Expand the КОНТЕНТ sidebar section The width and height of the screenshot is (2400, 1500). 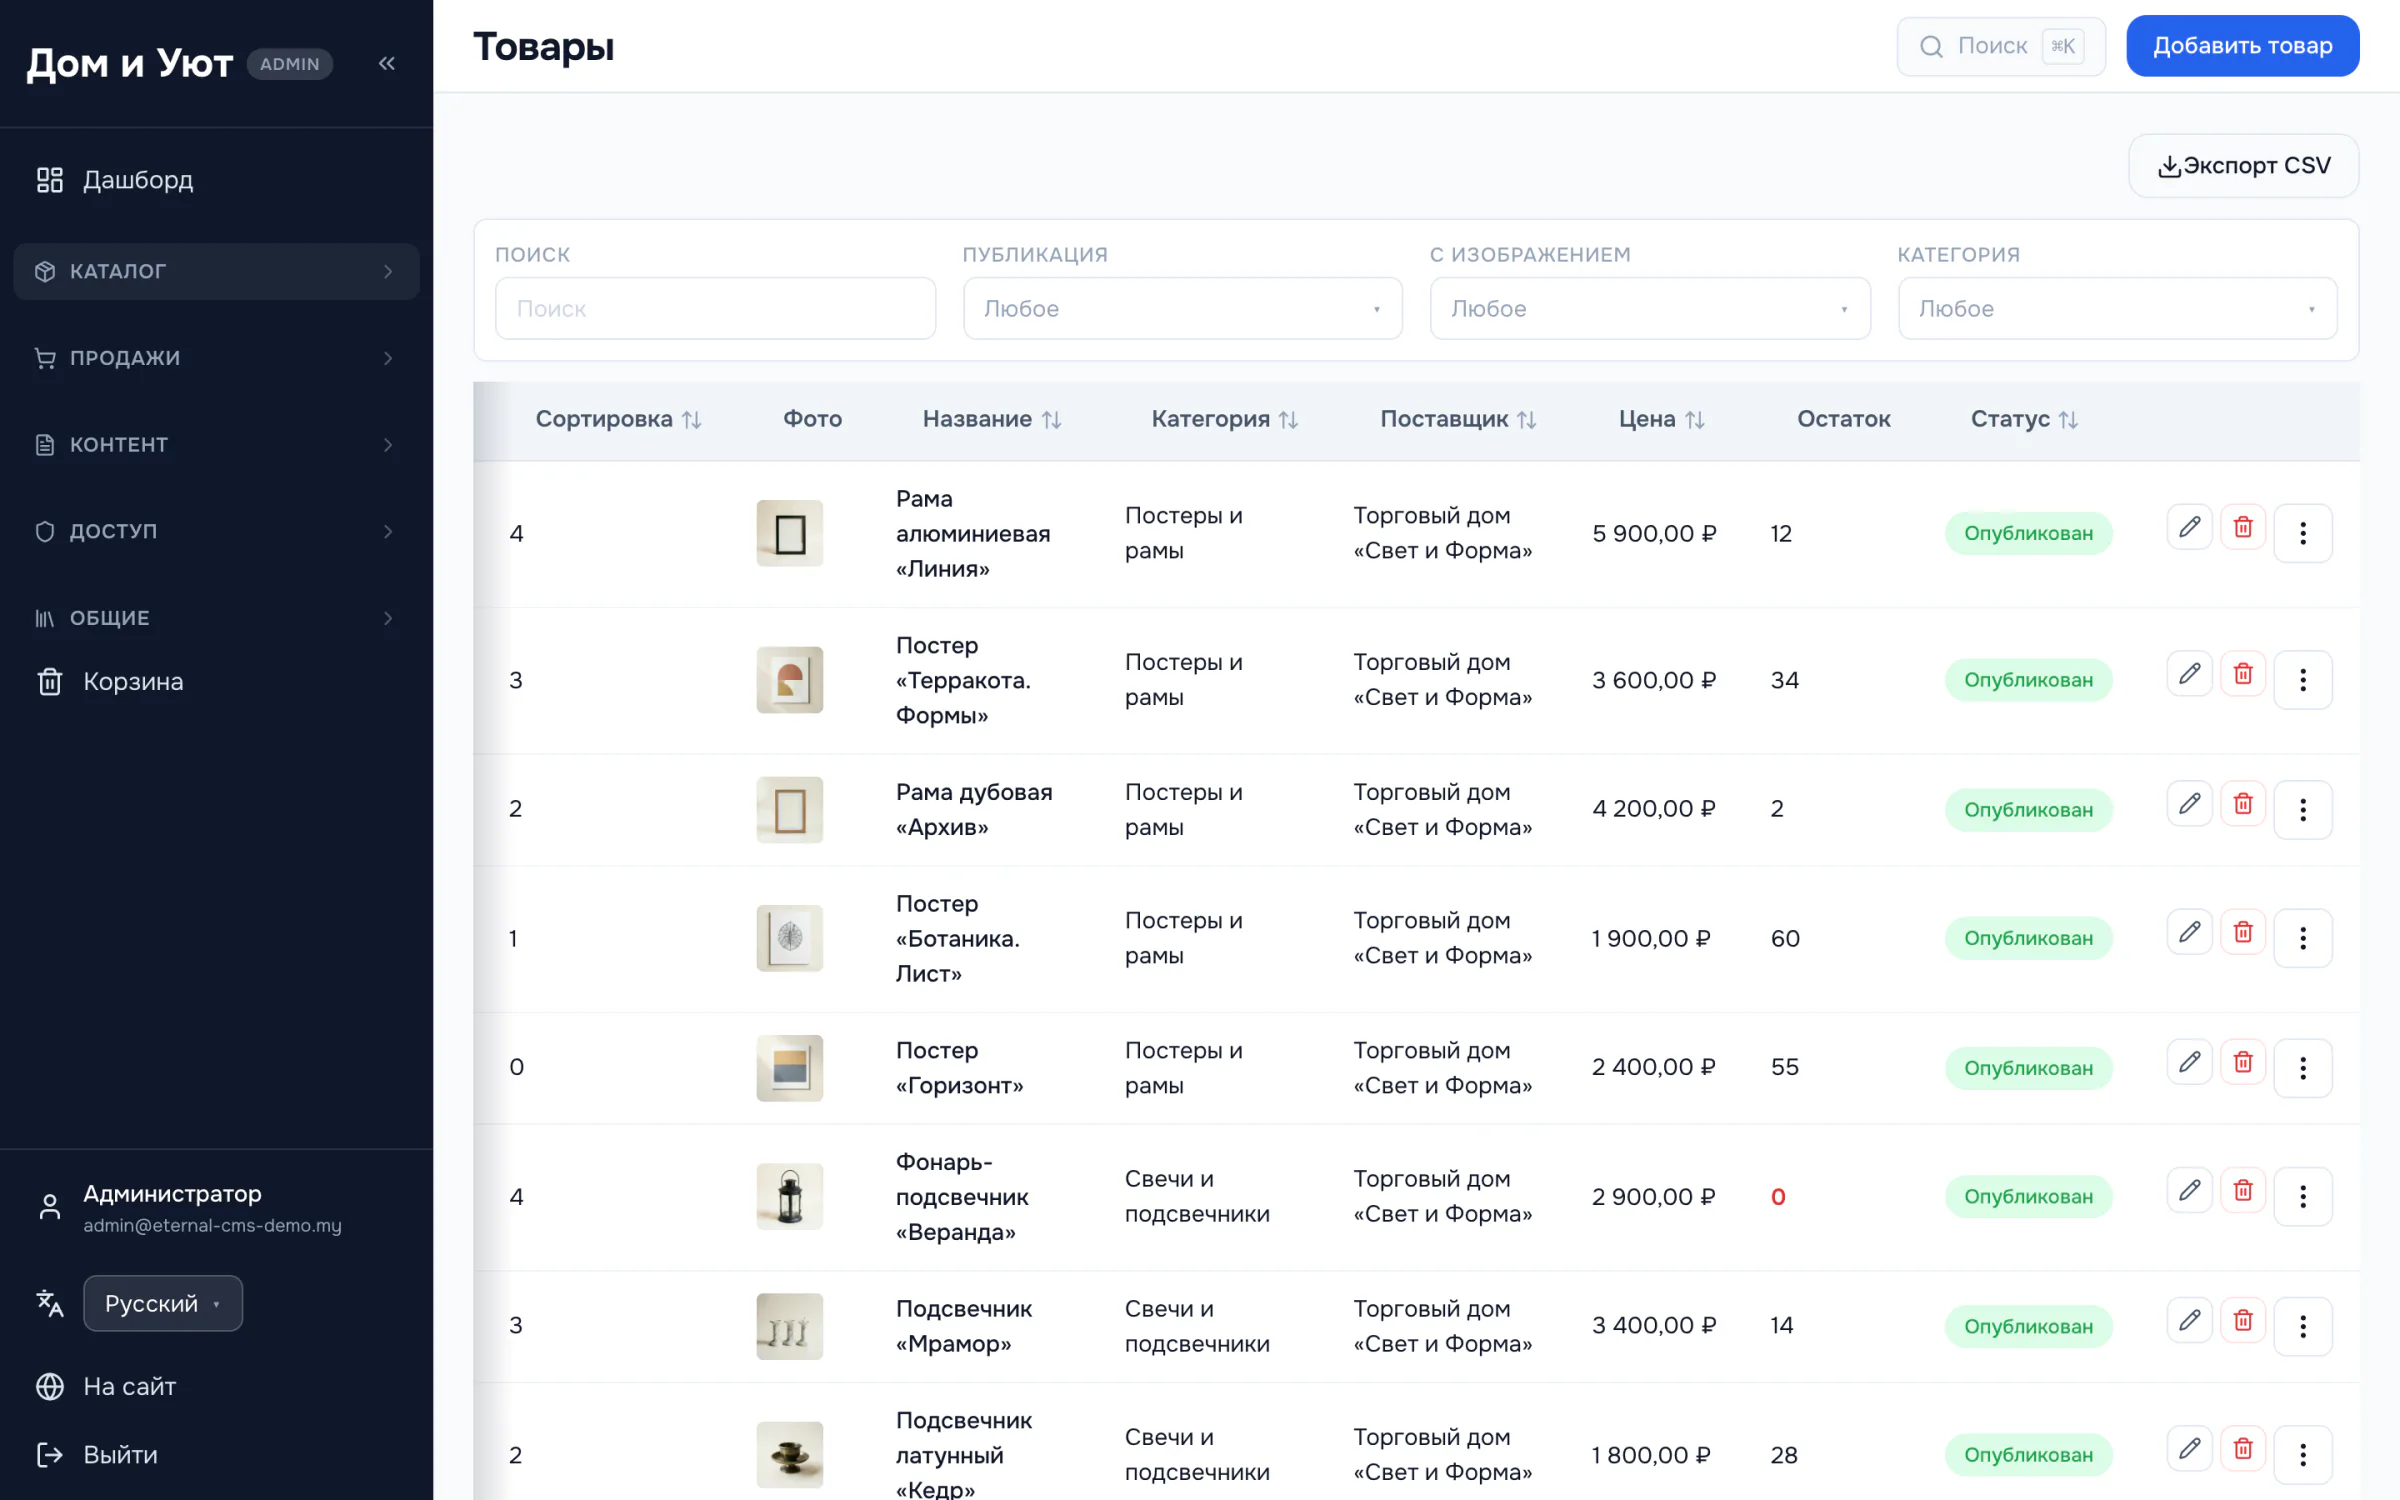click(216, 445)
